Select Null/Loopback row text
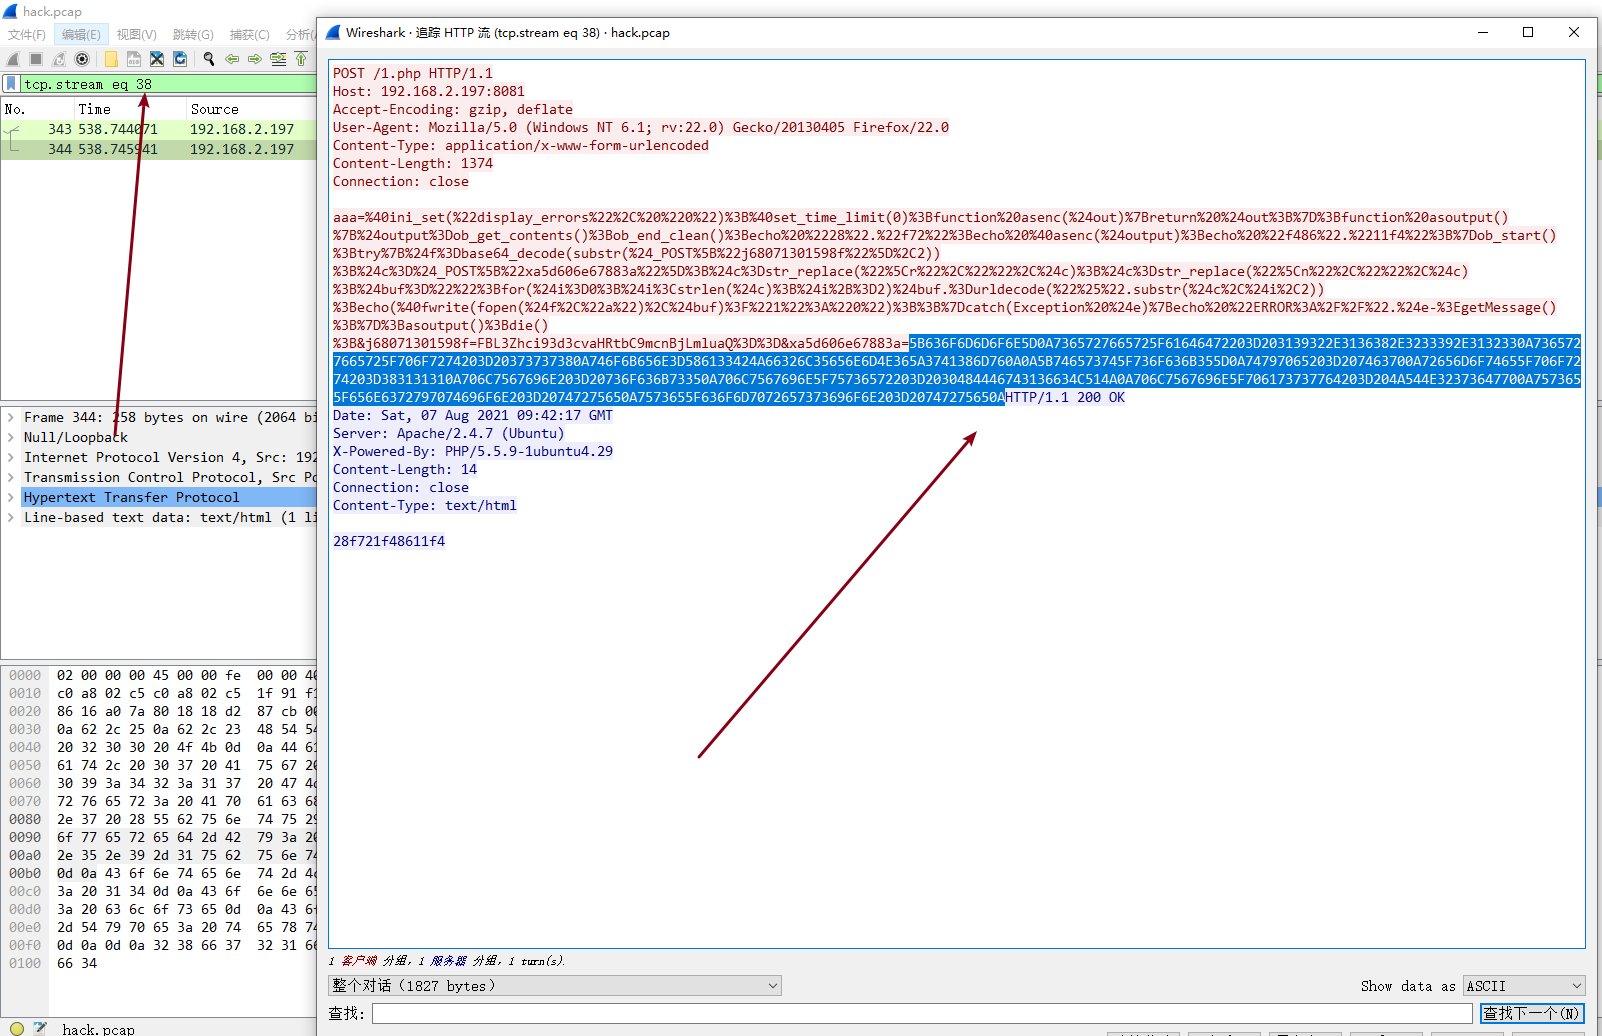 (x=76, y=437)
